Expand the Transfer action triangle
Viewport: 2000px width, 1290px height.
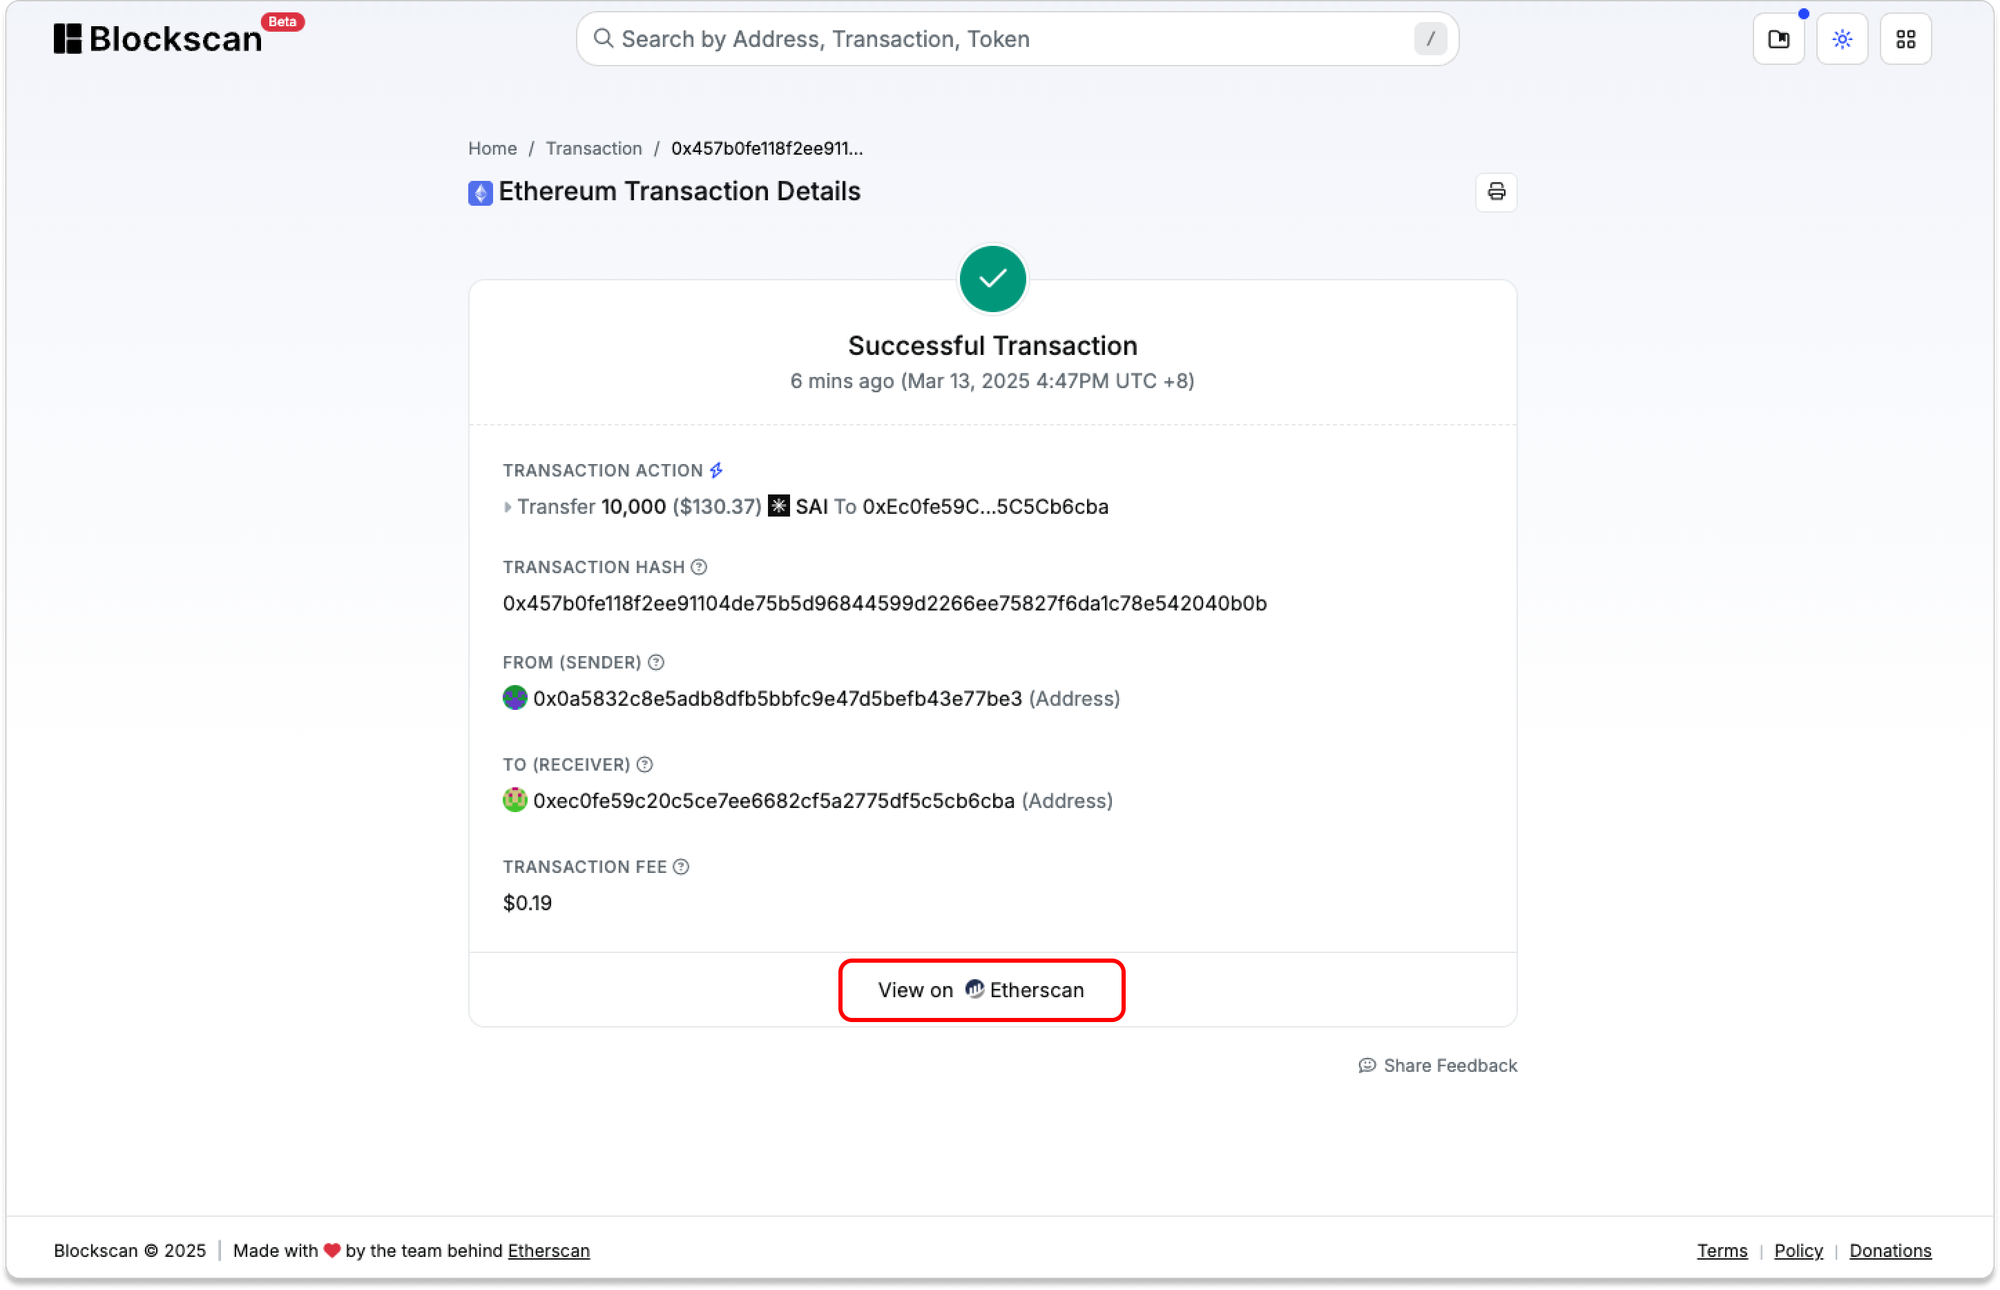(x=508, y=507)
